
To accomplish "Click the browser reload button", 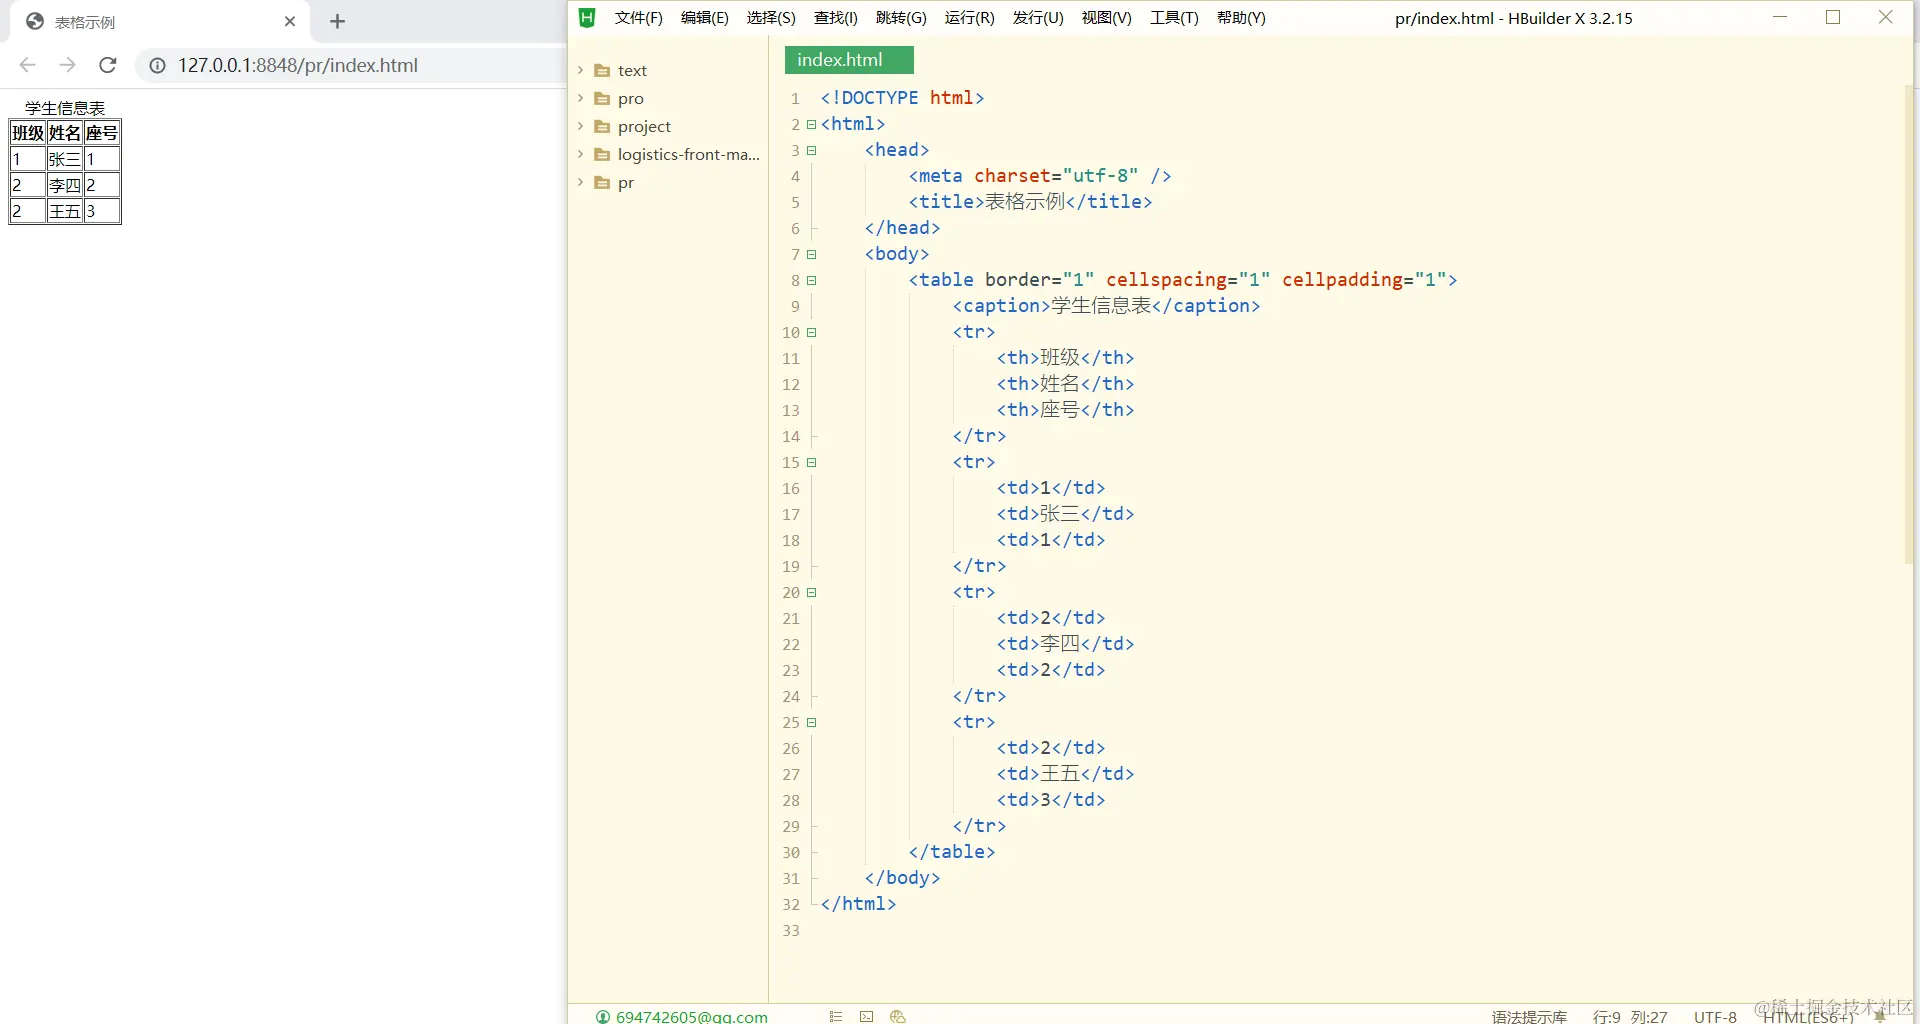I will tap(108, 65).
